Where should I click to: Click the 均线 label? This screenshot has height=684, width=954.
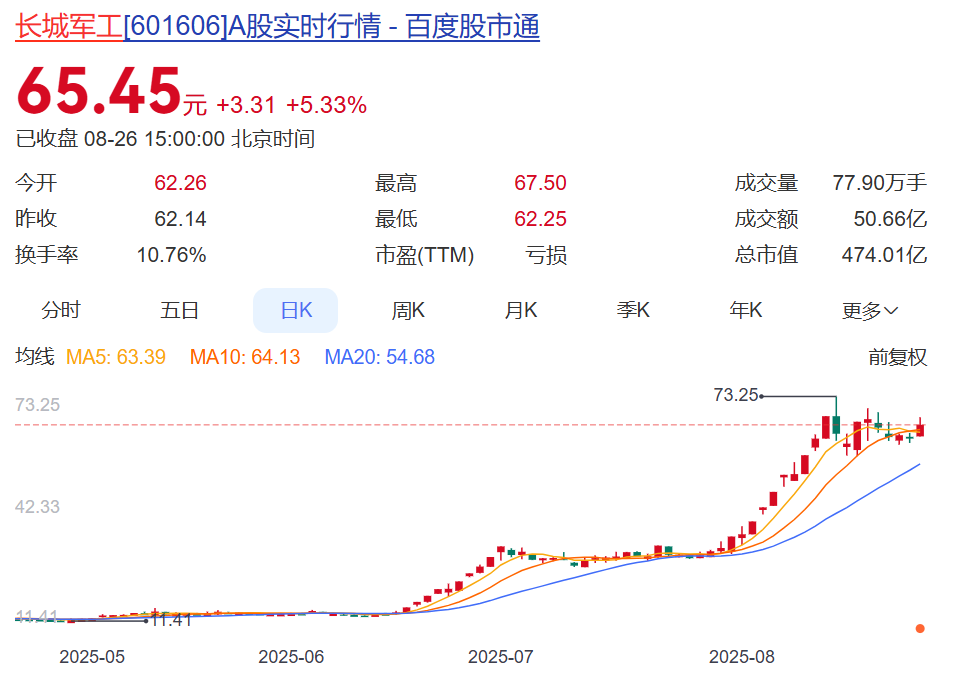35,357
